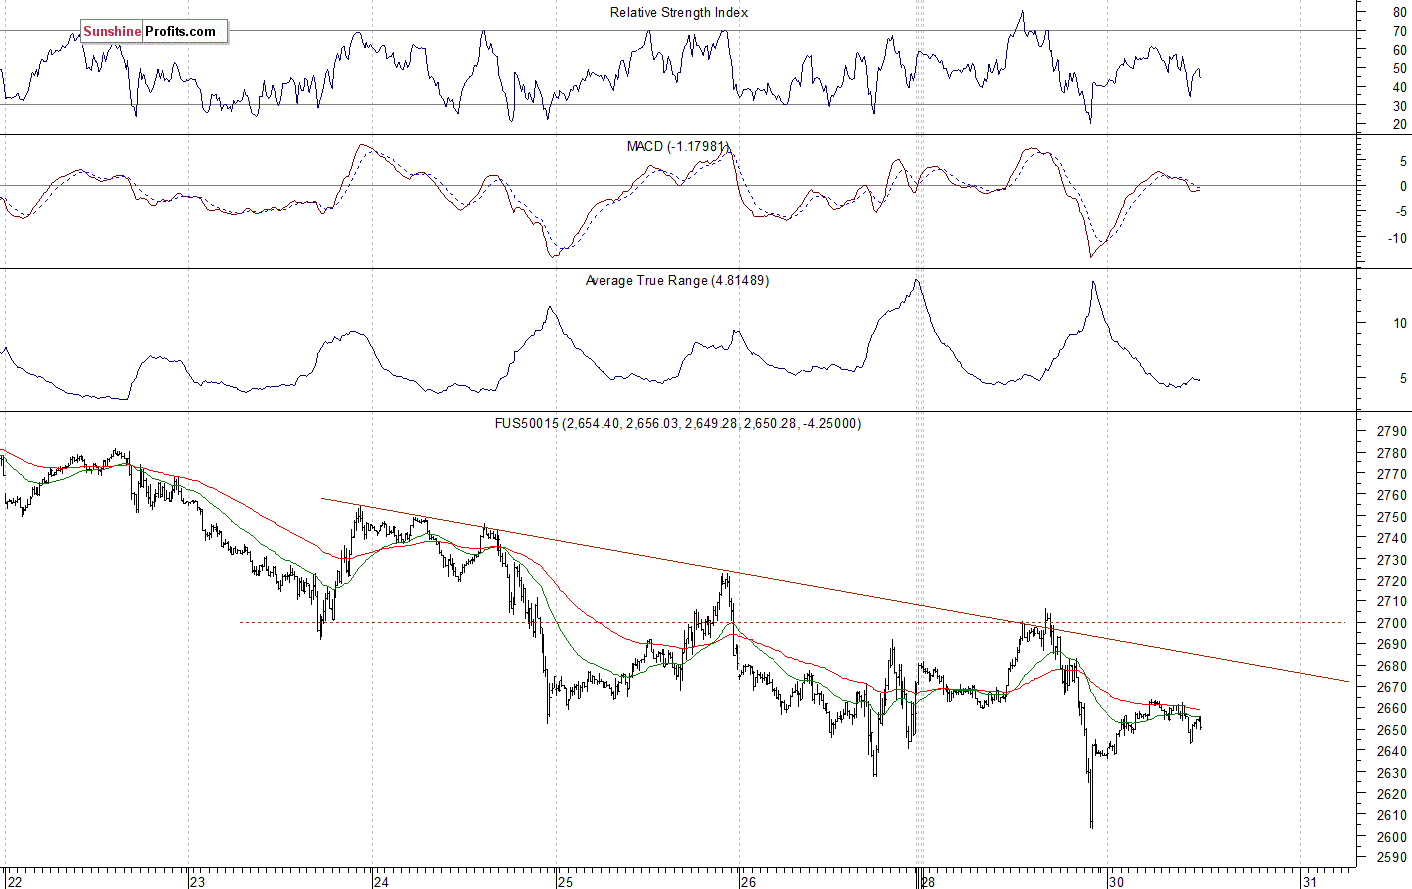The height and width of the screenshot is (889, 1412).
Task: Select the Average True Range (4.81489) label
Action: coord(677,281)
